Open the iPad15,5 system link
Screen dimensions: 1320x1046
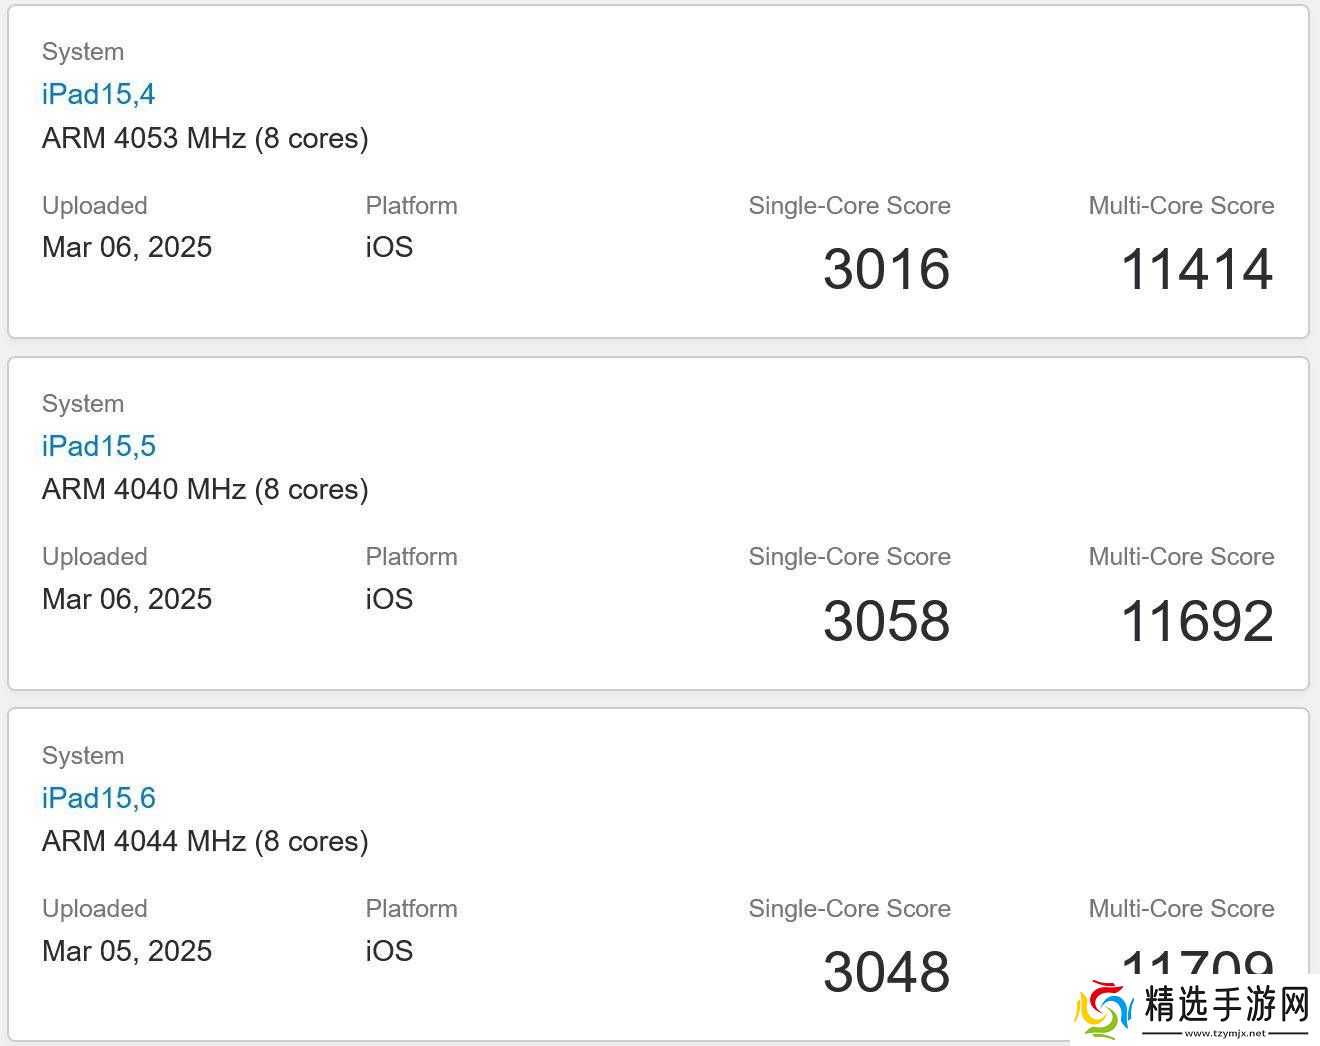(98, 446)
